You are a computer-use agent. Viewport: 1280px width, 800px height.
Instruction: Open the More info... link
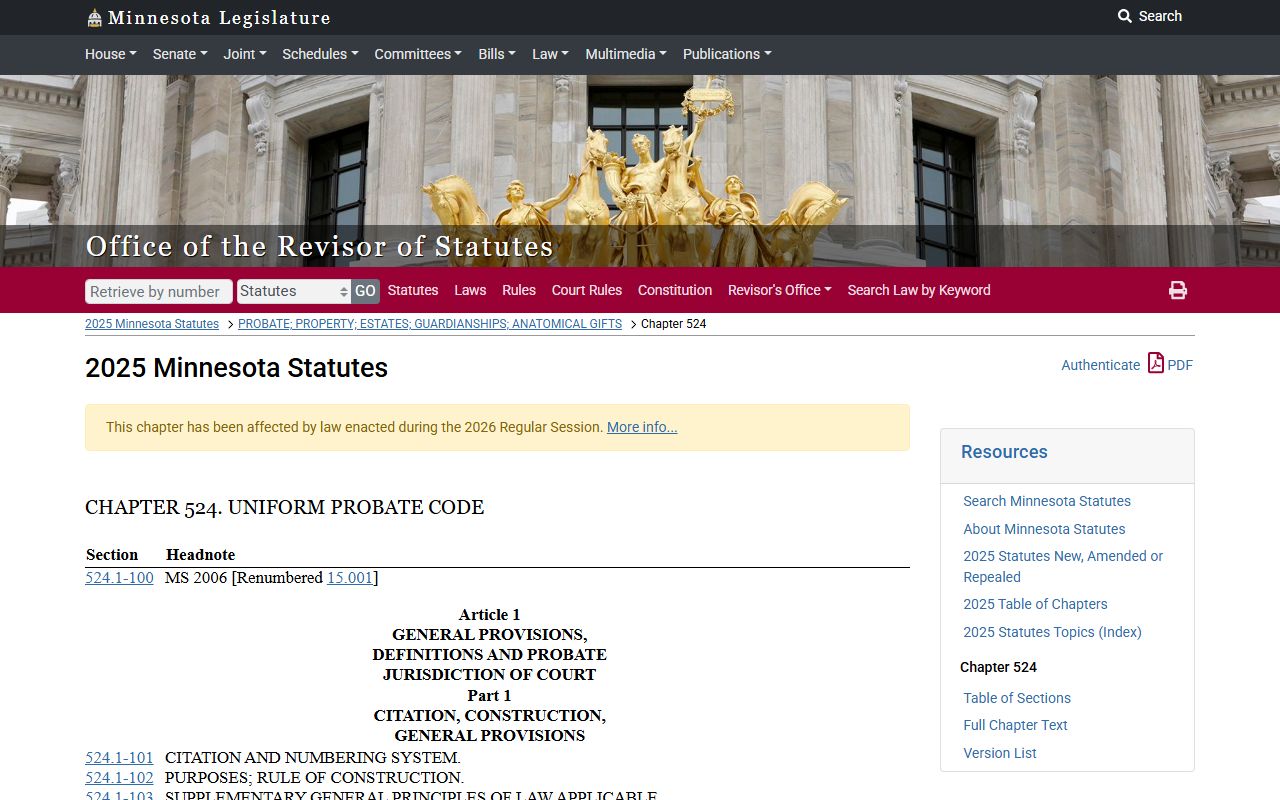click(642, 427)
